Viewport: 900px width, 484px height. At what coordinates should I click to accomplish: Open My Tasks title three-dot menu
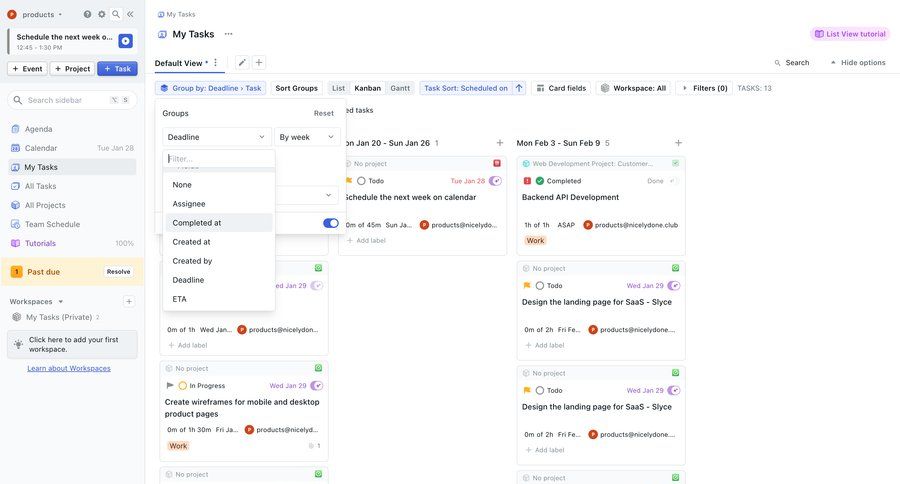coord(228,34)
